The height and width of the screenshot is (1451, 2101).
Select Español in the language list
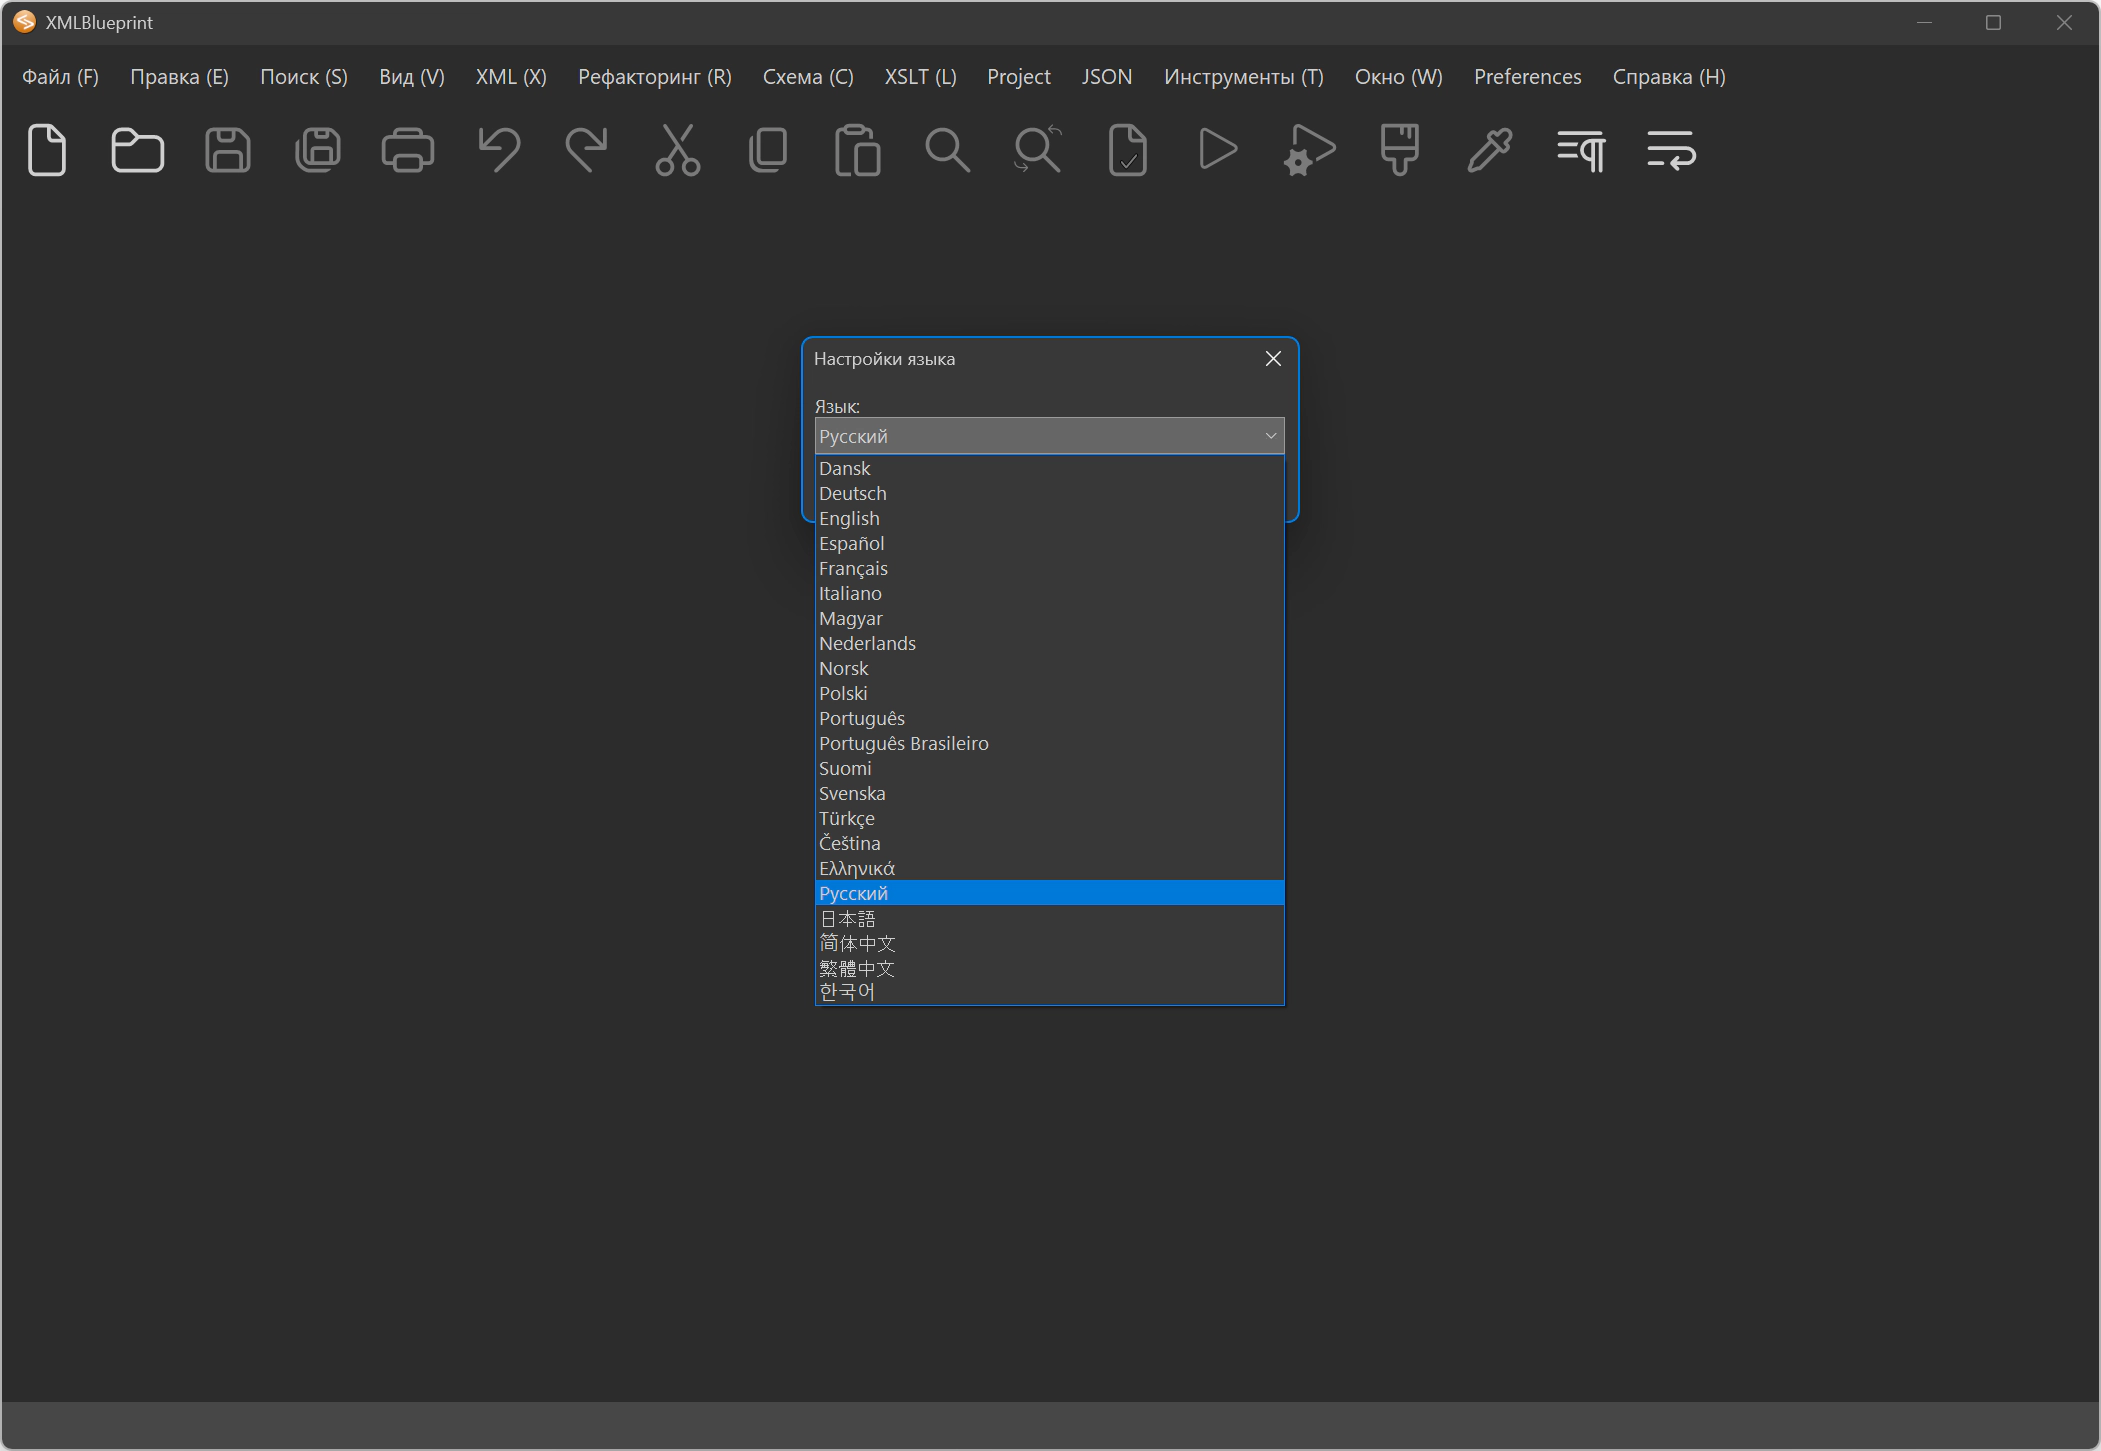(1049, 543)
